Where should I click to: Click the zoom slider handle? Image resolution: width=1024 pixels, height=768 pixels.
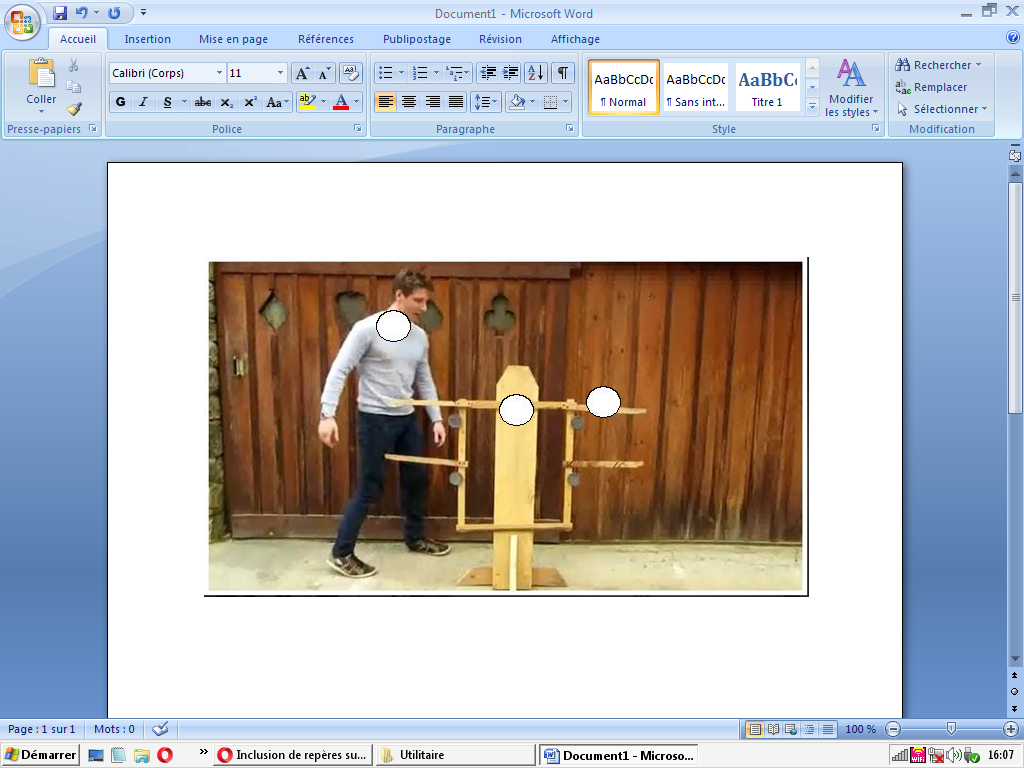[x=952, y=729]
